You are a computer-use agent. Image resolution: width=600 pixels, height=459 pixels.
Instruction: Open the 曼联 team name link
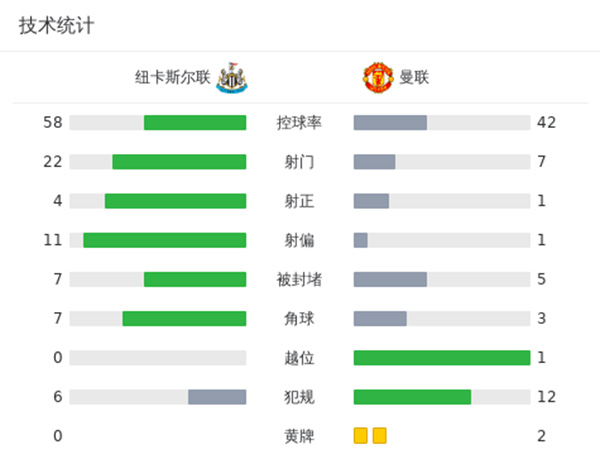(414, 77)
